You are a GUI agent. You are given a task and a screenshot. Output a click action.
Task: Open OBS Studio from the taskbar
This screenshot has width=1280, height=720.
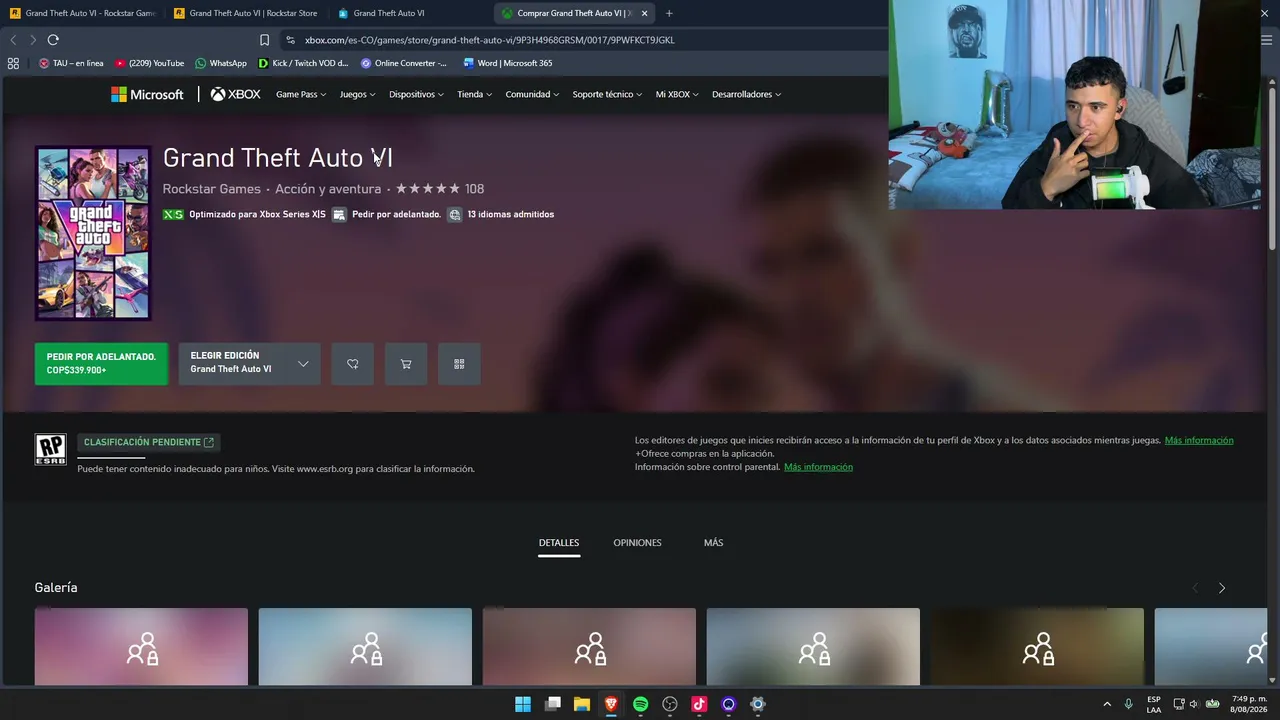tap(670, 704)
